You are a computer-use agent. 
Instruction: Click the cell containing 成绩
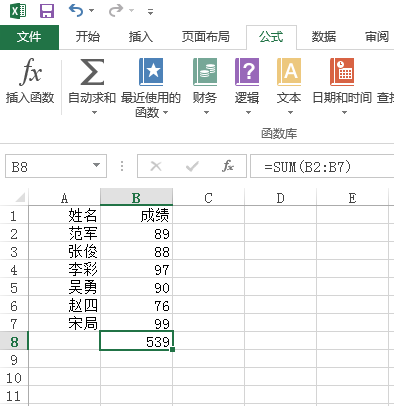coord(136,215)
